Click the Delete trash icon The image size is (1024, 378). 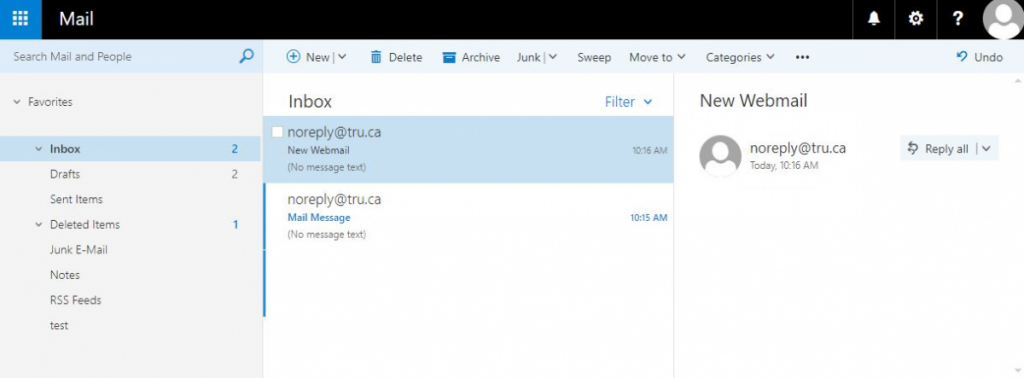click(376, 57)
